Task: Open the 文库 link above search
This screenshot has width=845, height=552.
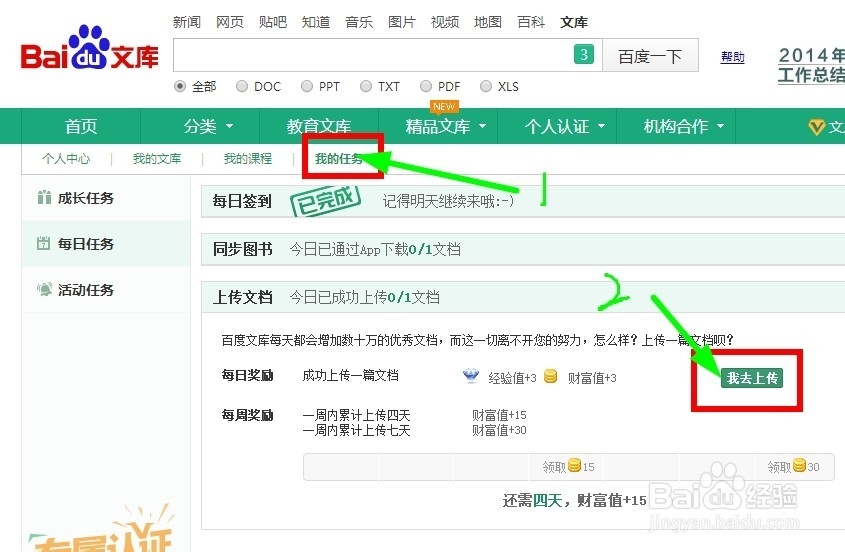Action: [x=574, y=22]
